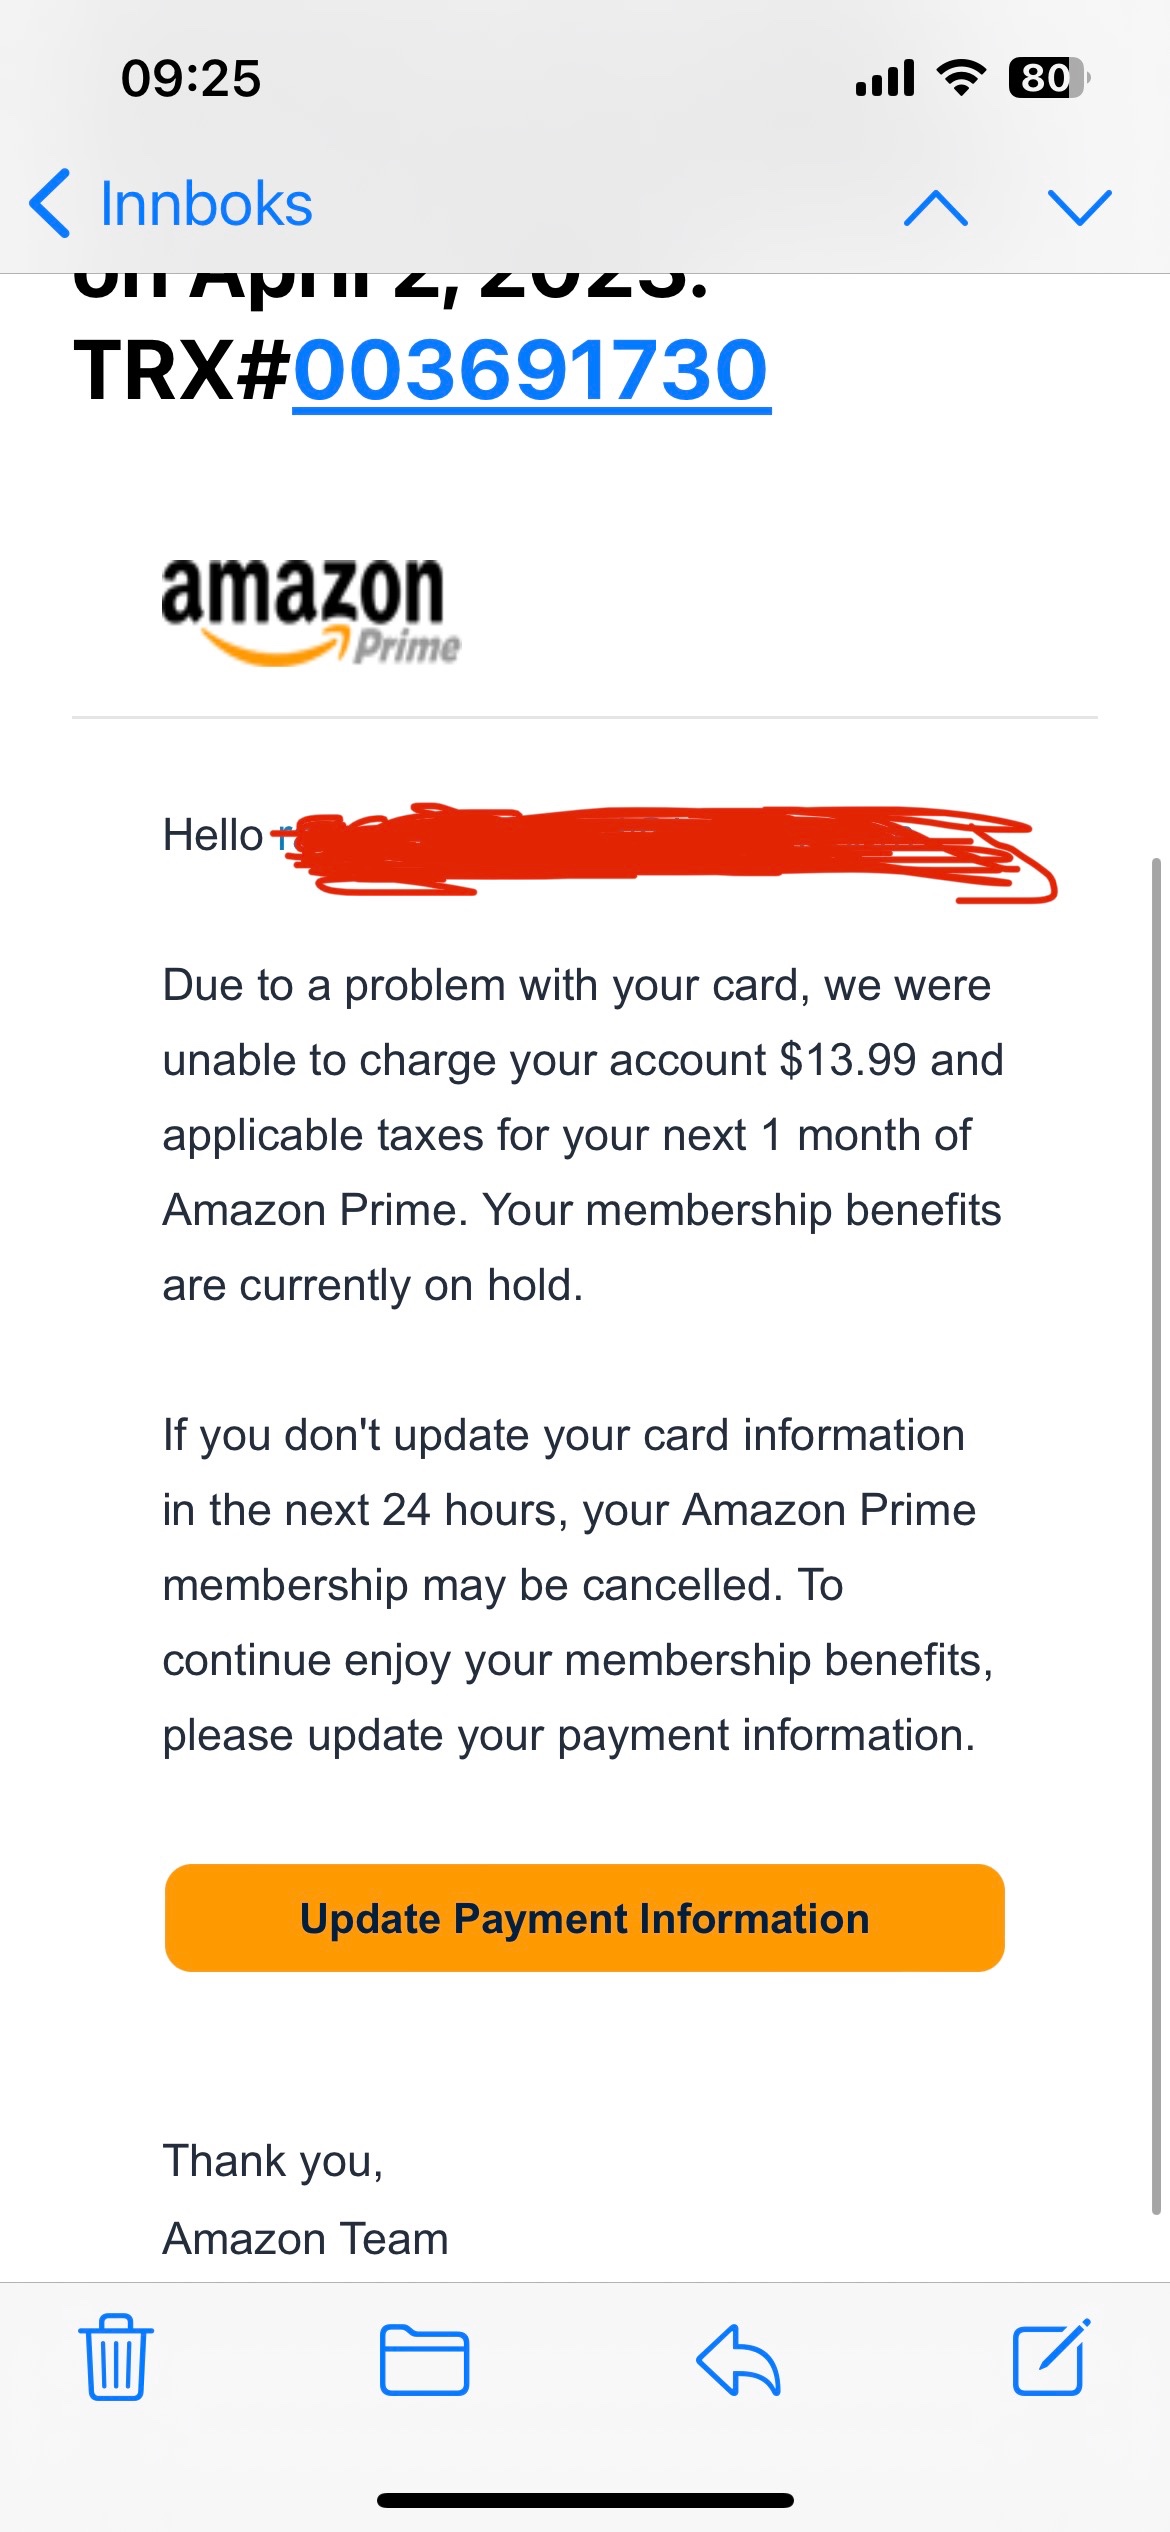This screenshot has width=1170, height=2532.
Task: Tap the Amazon Prime logo image
Action: pyautogui.click(x=311, y=611)
